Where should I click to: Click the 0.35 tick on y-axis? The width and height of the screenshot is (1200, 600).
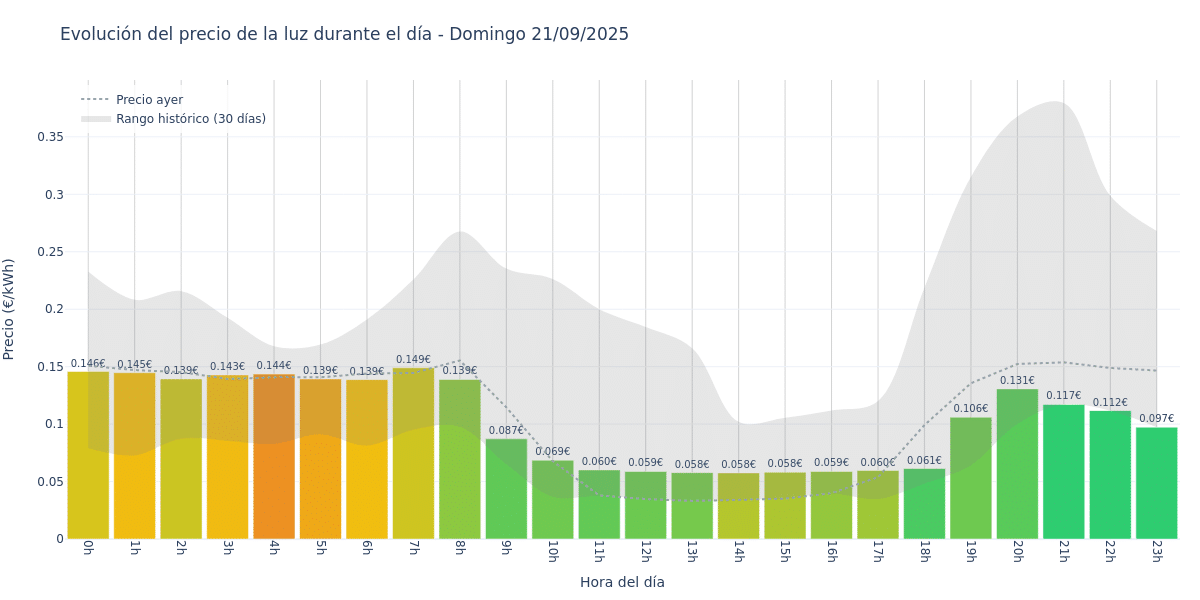pos(50,137)
